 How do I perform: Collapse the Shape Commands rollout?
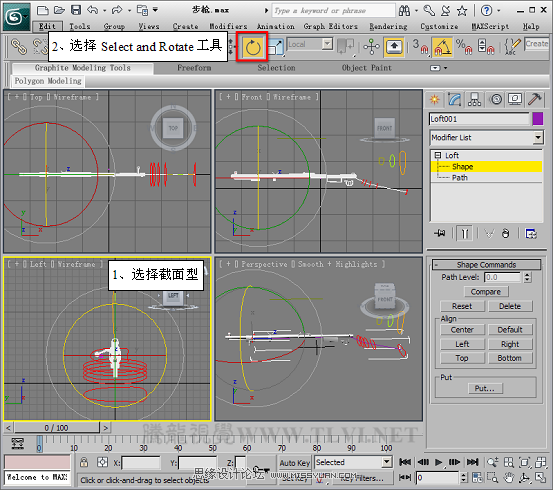coord(487,265)
